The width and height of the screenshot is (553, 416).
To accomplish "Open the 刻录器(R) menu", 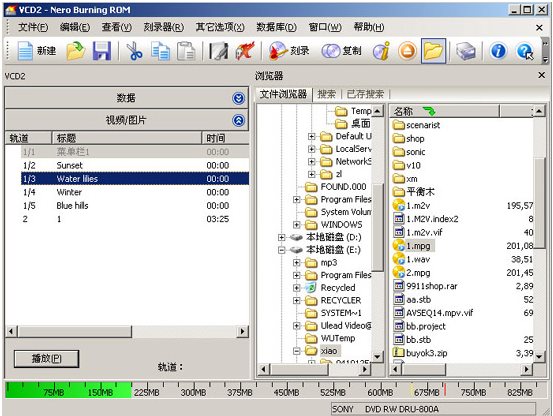I will (164, 27).
